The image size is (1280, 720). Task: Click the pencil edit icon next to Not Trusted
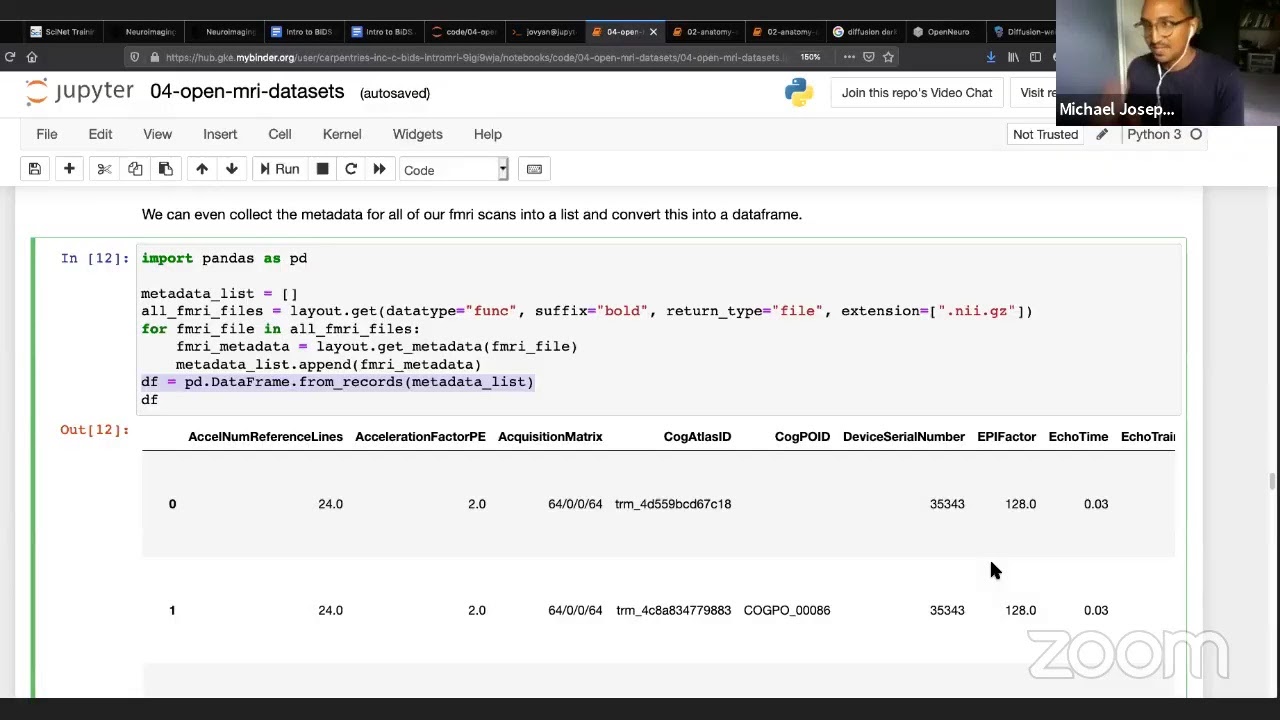1102,134
